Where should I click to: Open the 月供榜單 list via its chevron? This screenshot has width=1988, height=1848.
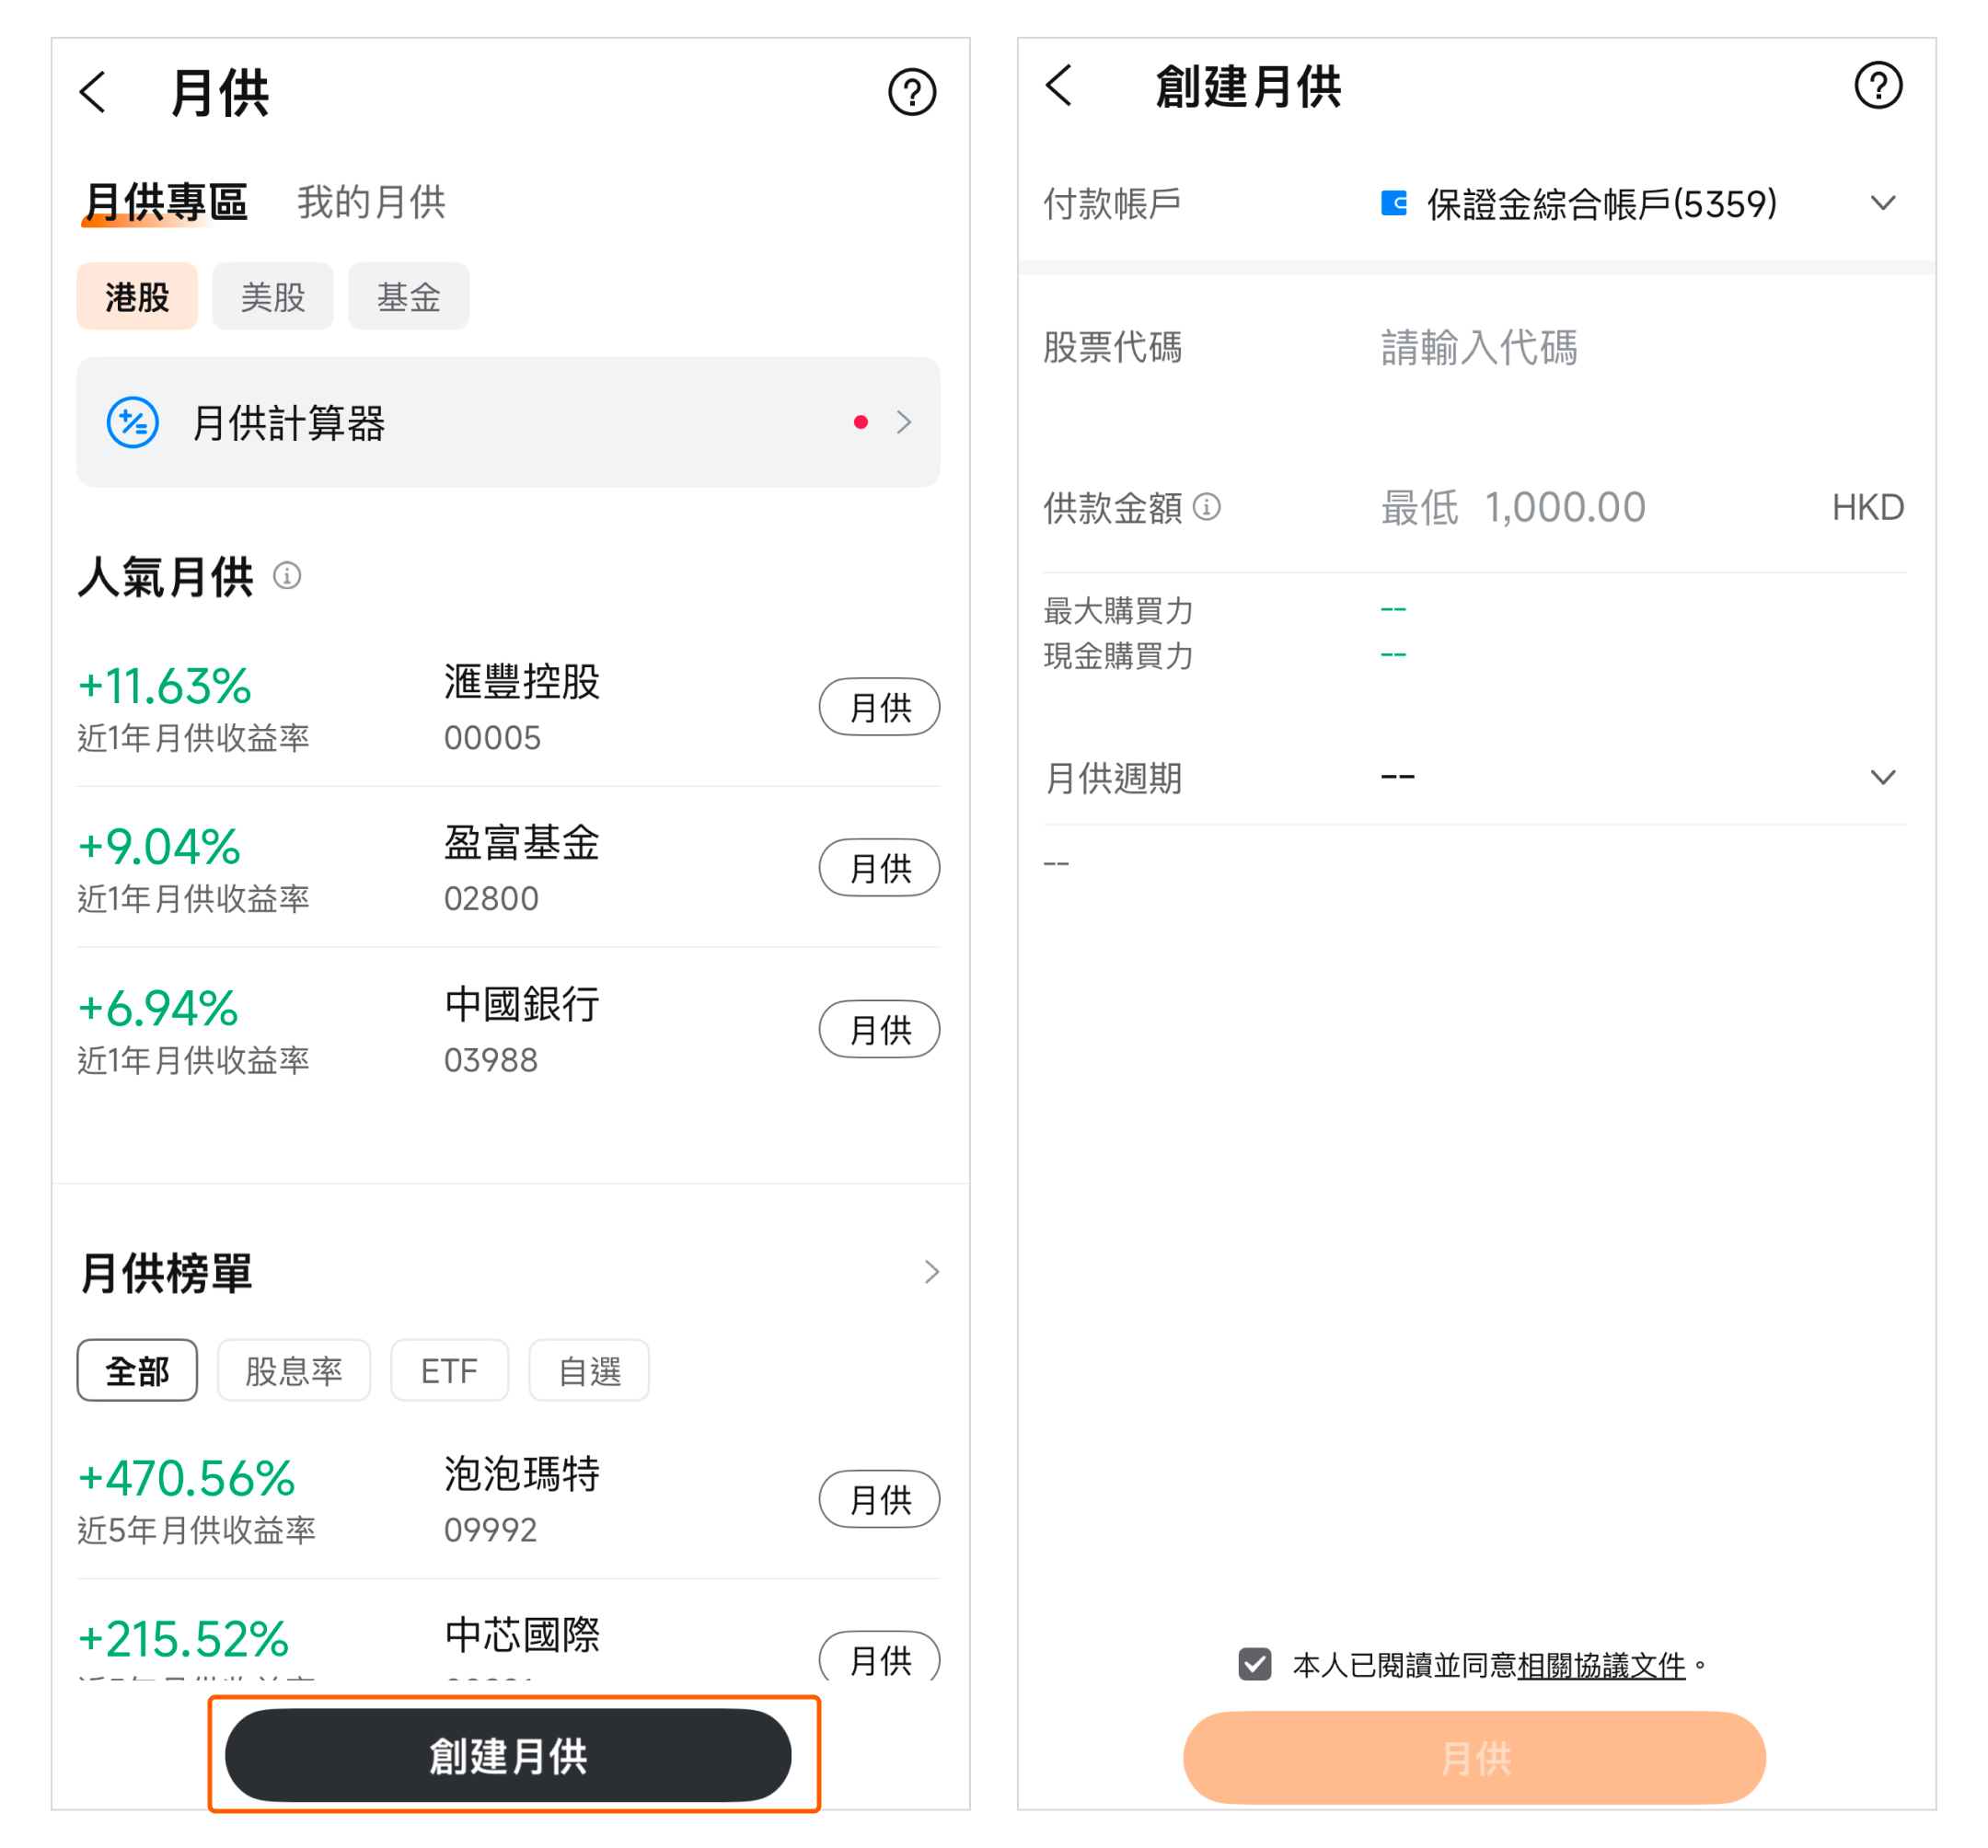coord(931,1272)
